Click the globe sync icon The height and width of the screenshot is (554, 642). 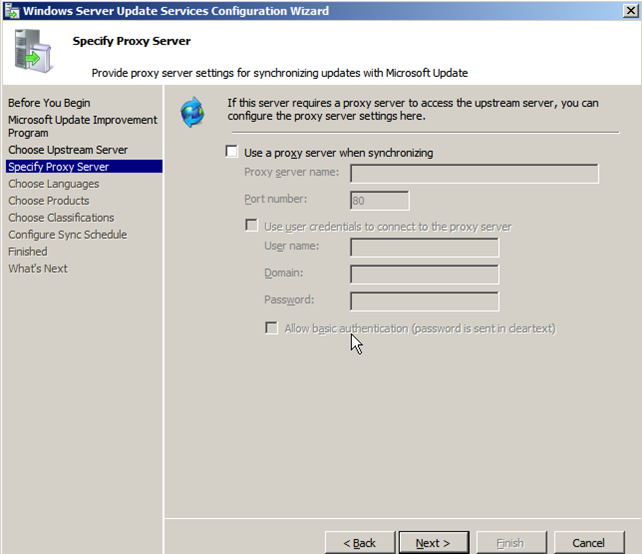coord(192,112)
